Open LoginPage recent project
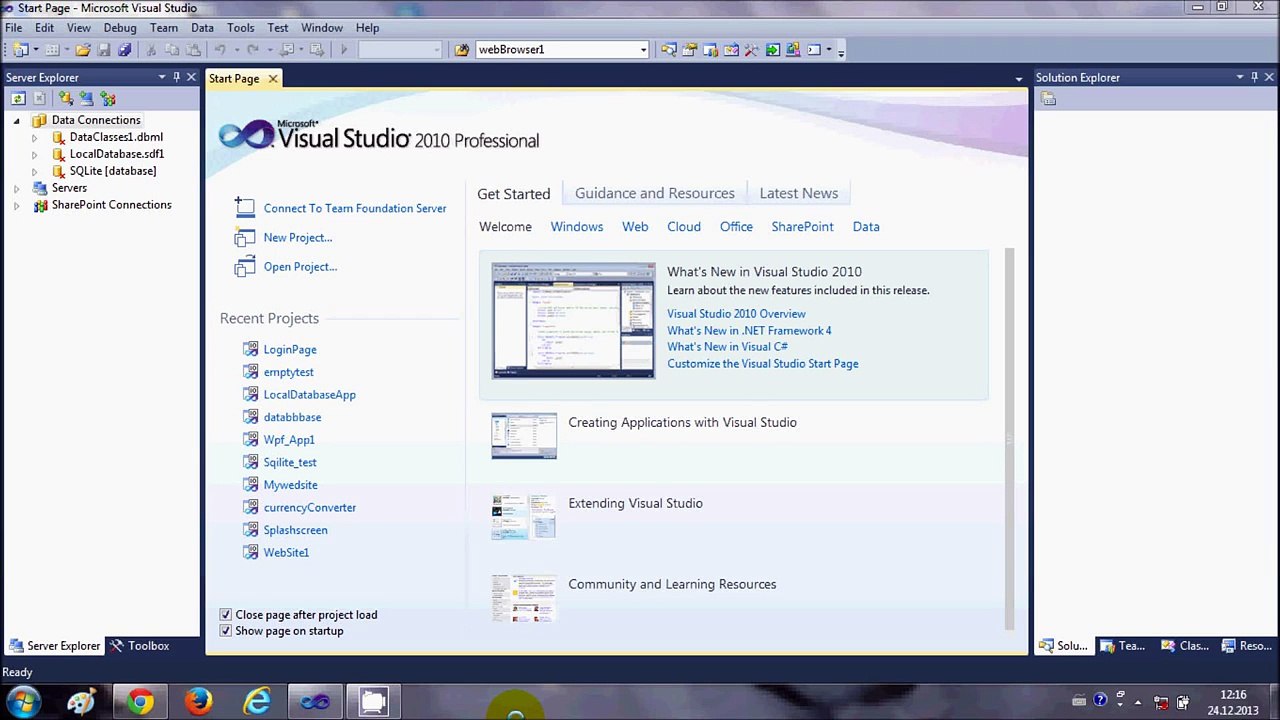This screenshot has height=720, width=1280. (290, 350)
